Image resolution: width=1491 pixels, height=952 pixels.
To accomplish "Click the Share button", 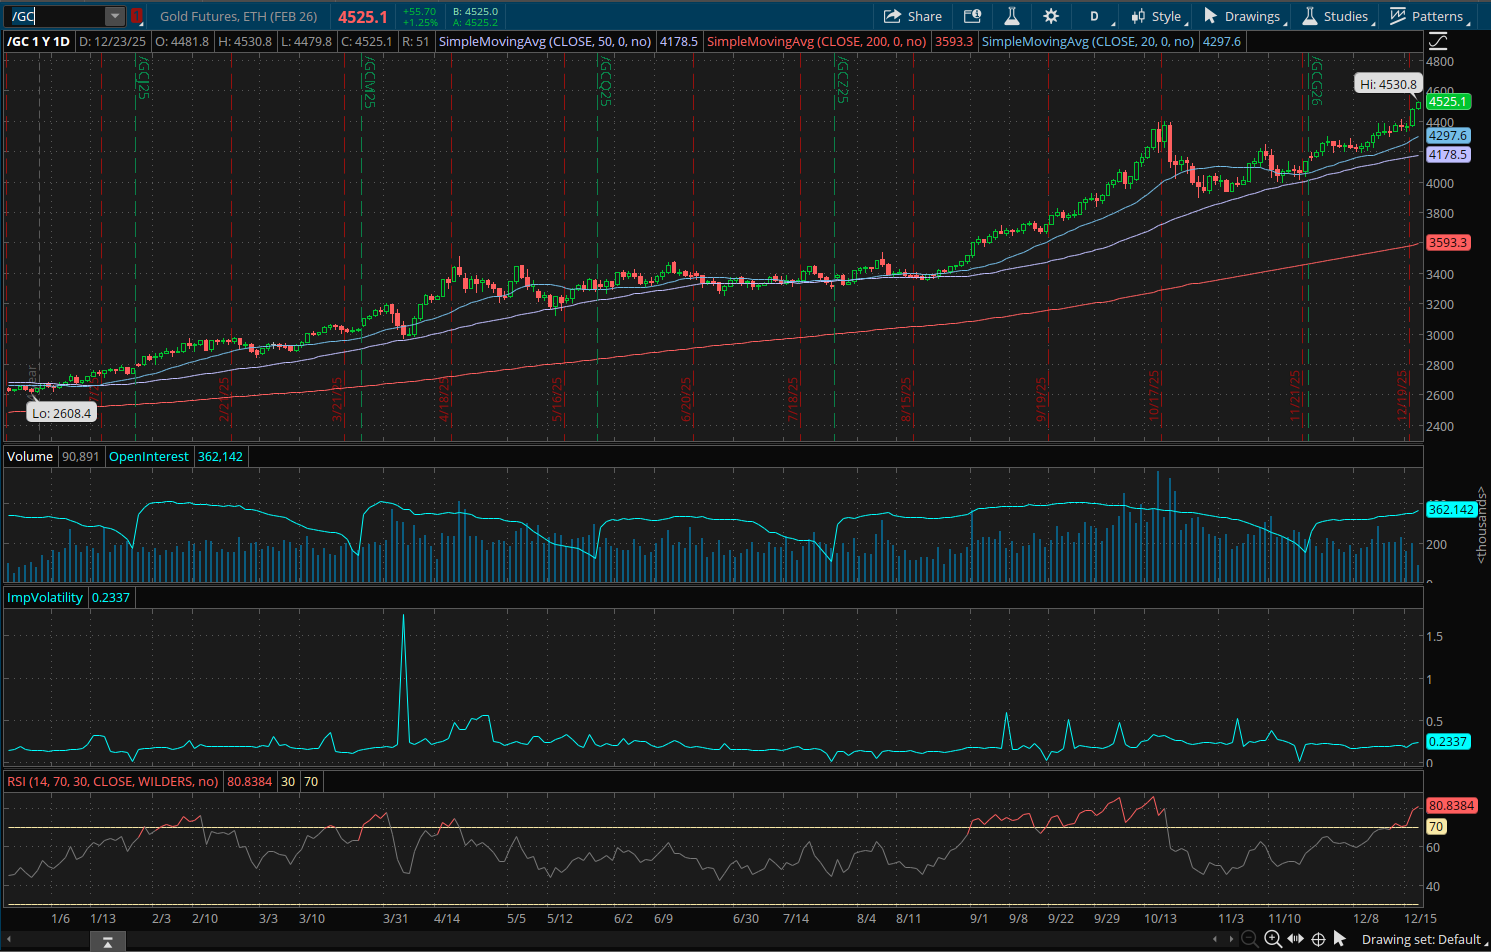I will (x=913, y=16).
